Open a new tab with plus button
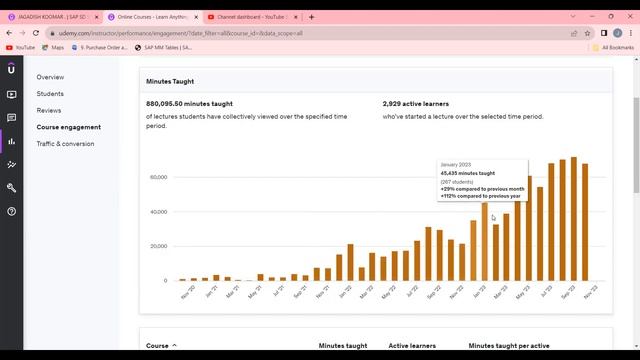The height and width of the screenshot is (360, 640). coord(311,17)
